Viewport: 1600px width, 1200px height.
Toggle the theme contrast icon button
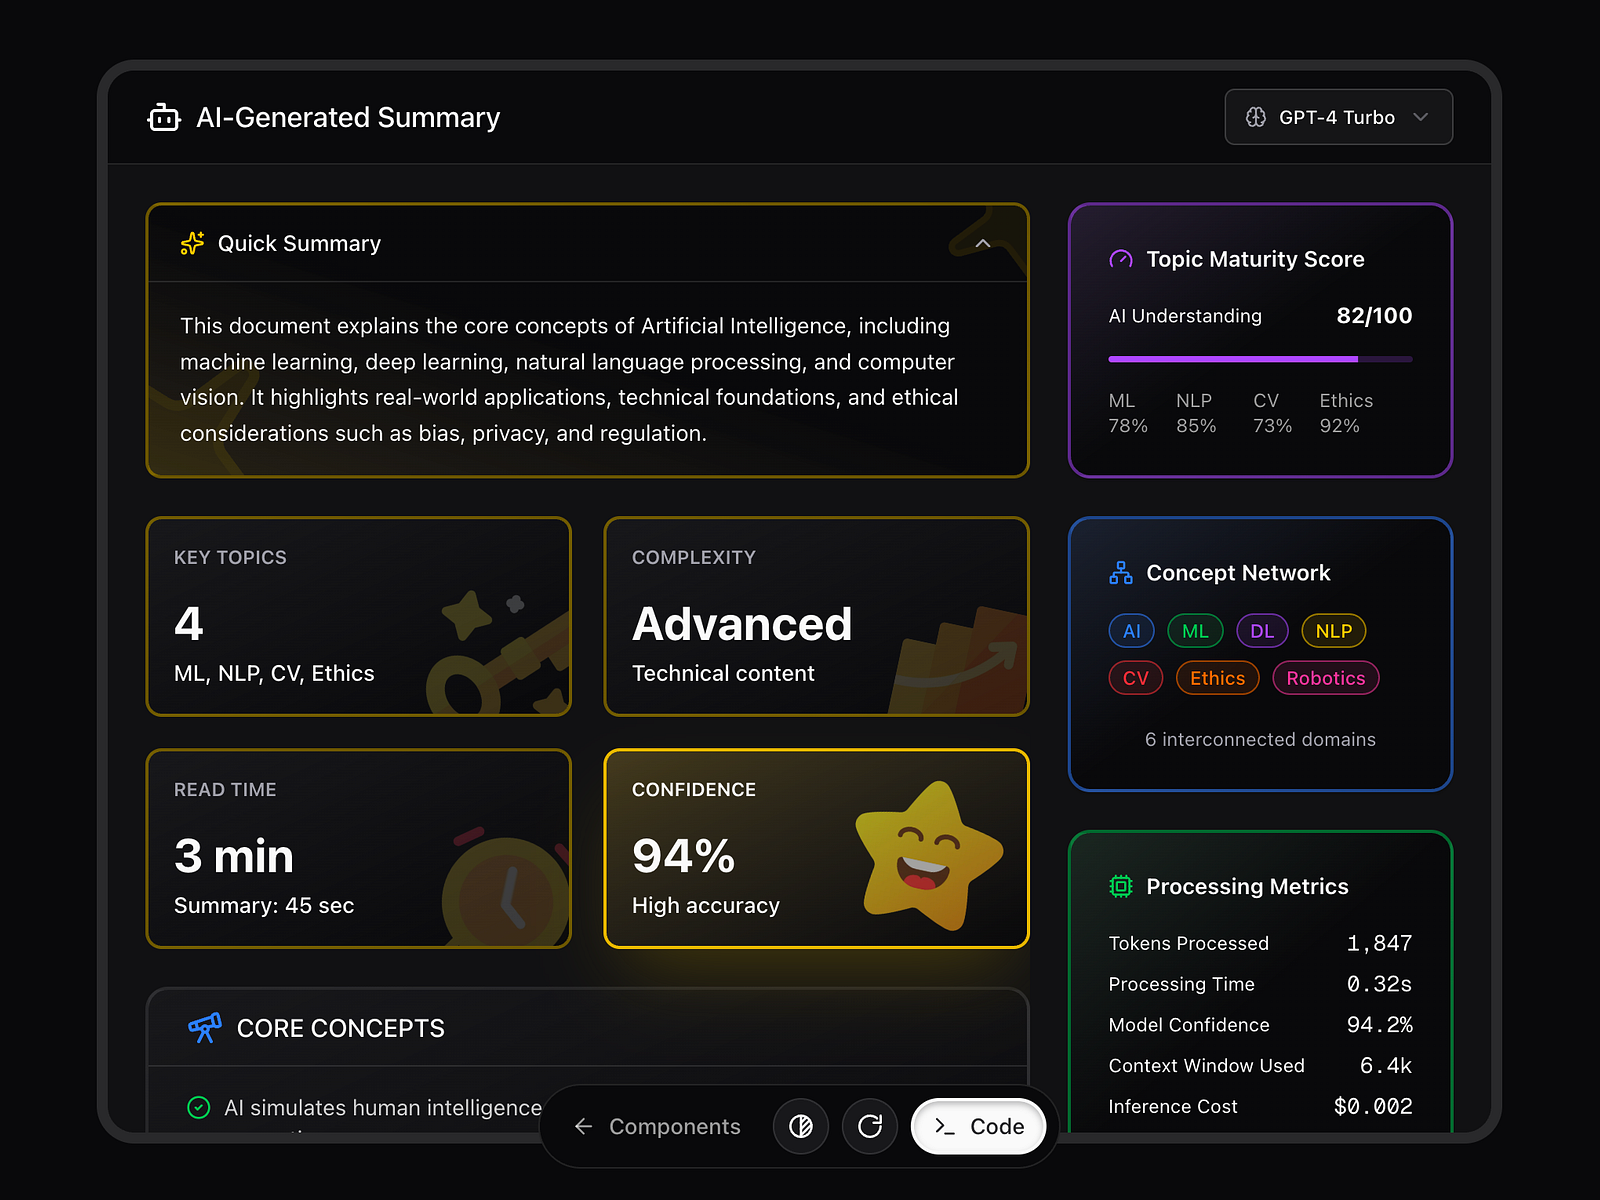[x=801, y=1127]
